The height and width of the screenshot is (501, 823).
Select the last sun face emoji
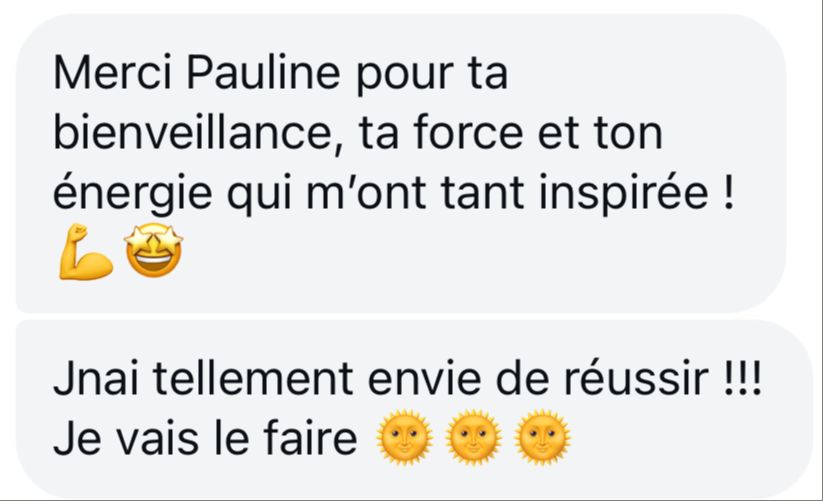click(x=542, y=437)
